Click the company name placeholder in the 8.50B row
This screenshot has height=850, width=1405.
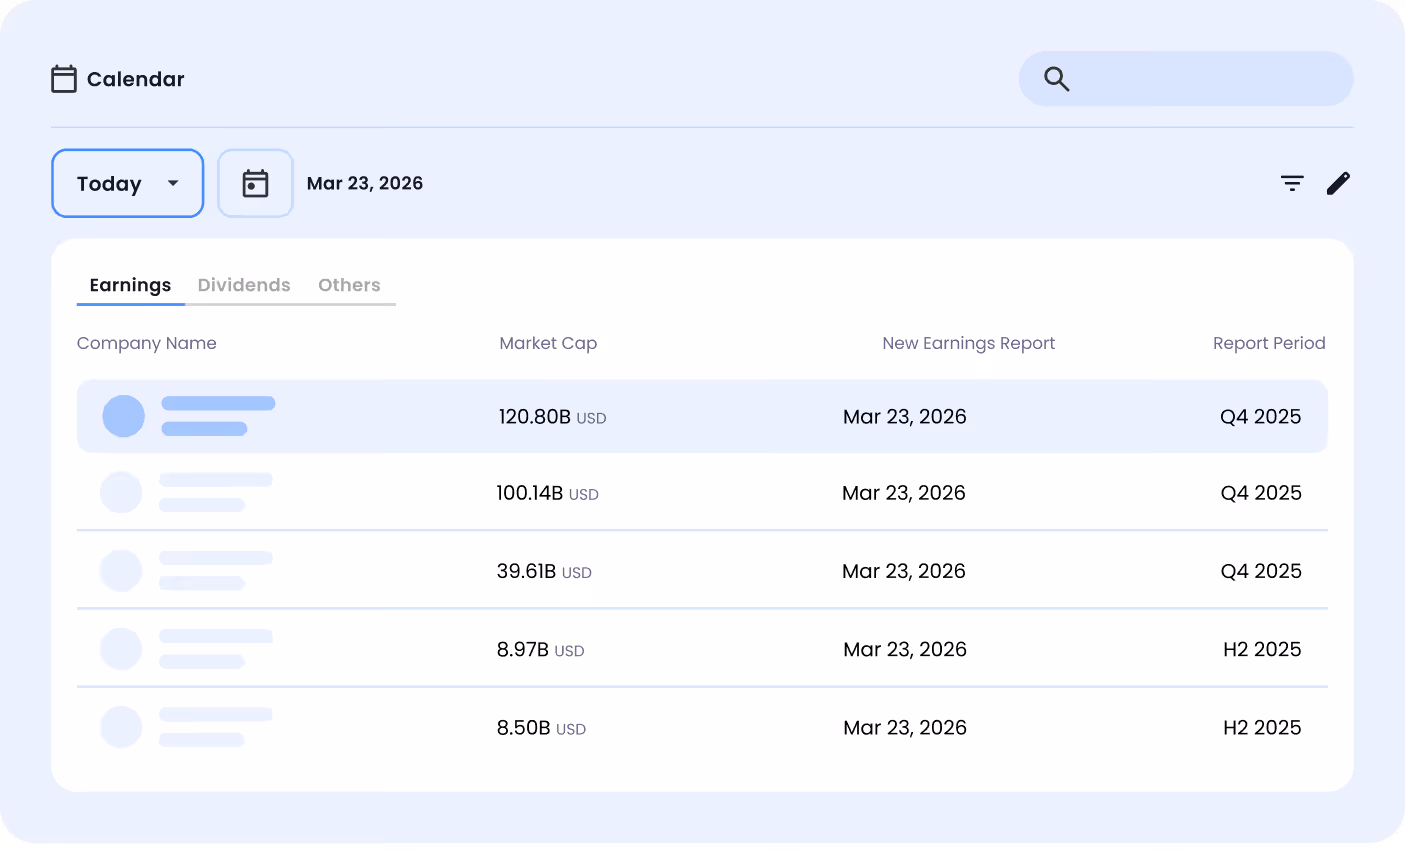(x=216, y=727)
